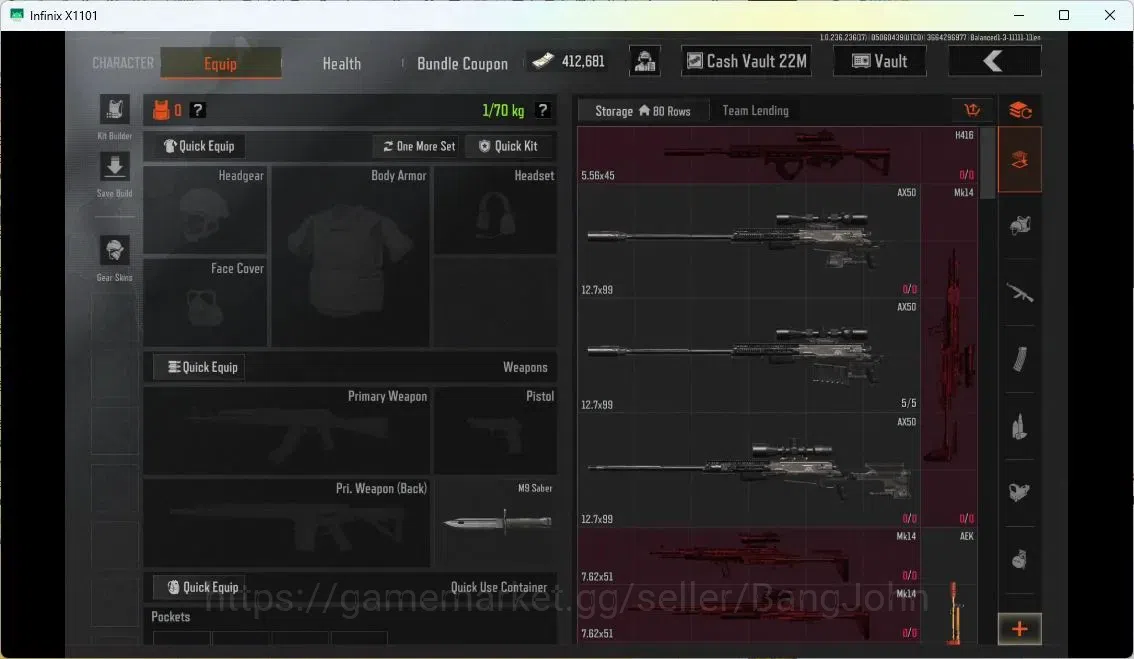This screenshot has height=659, width=1134.
Task: Select the H416 rifle in storage
Action: pos(777,155)
